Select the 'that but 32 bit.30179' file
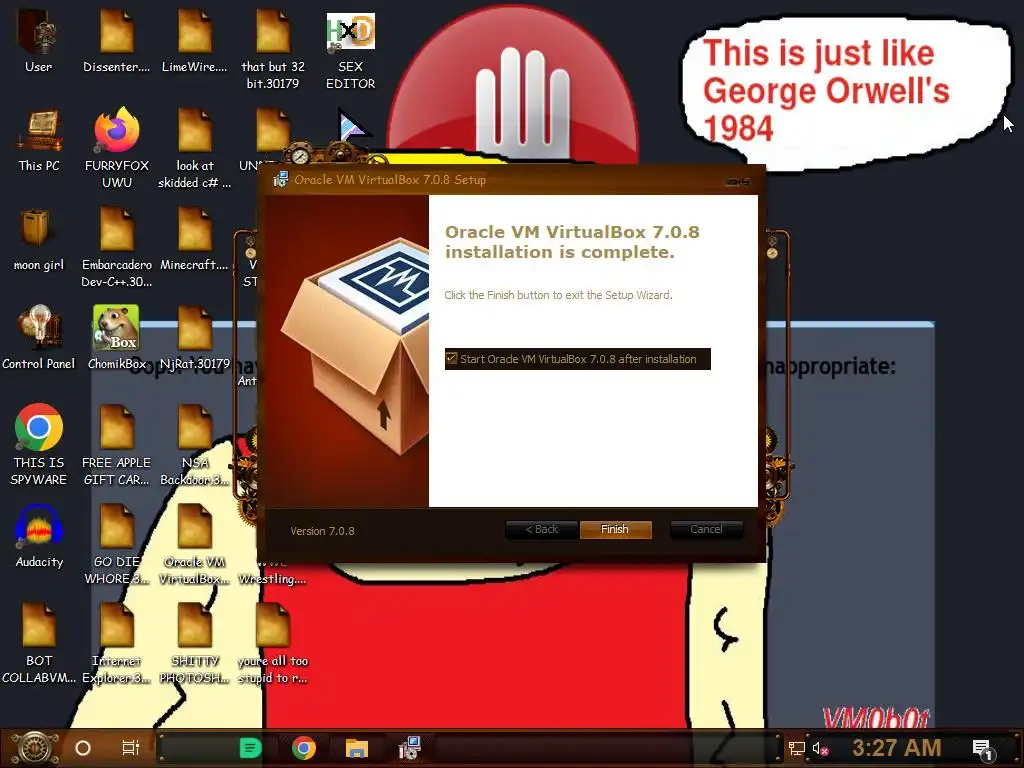Viewport: 1024px width, 768px height. pos(273,47)
